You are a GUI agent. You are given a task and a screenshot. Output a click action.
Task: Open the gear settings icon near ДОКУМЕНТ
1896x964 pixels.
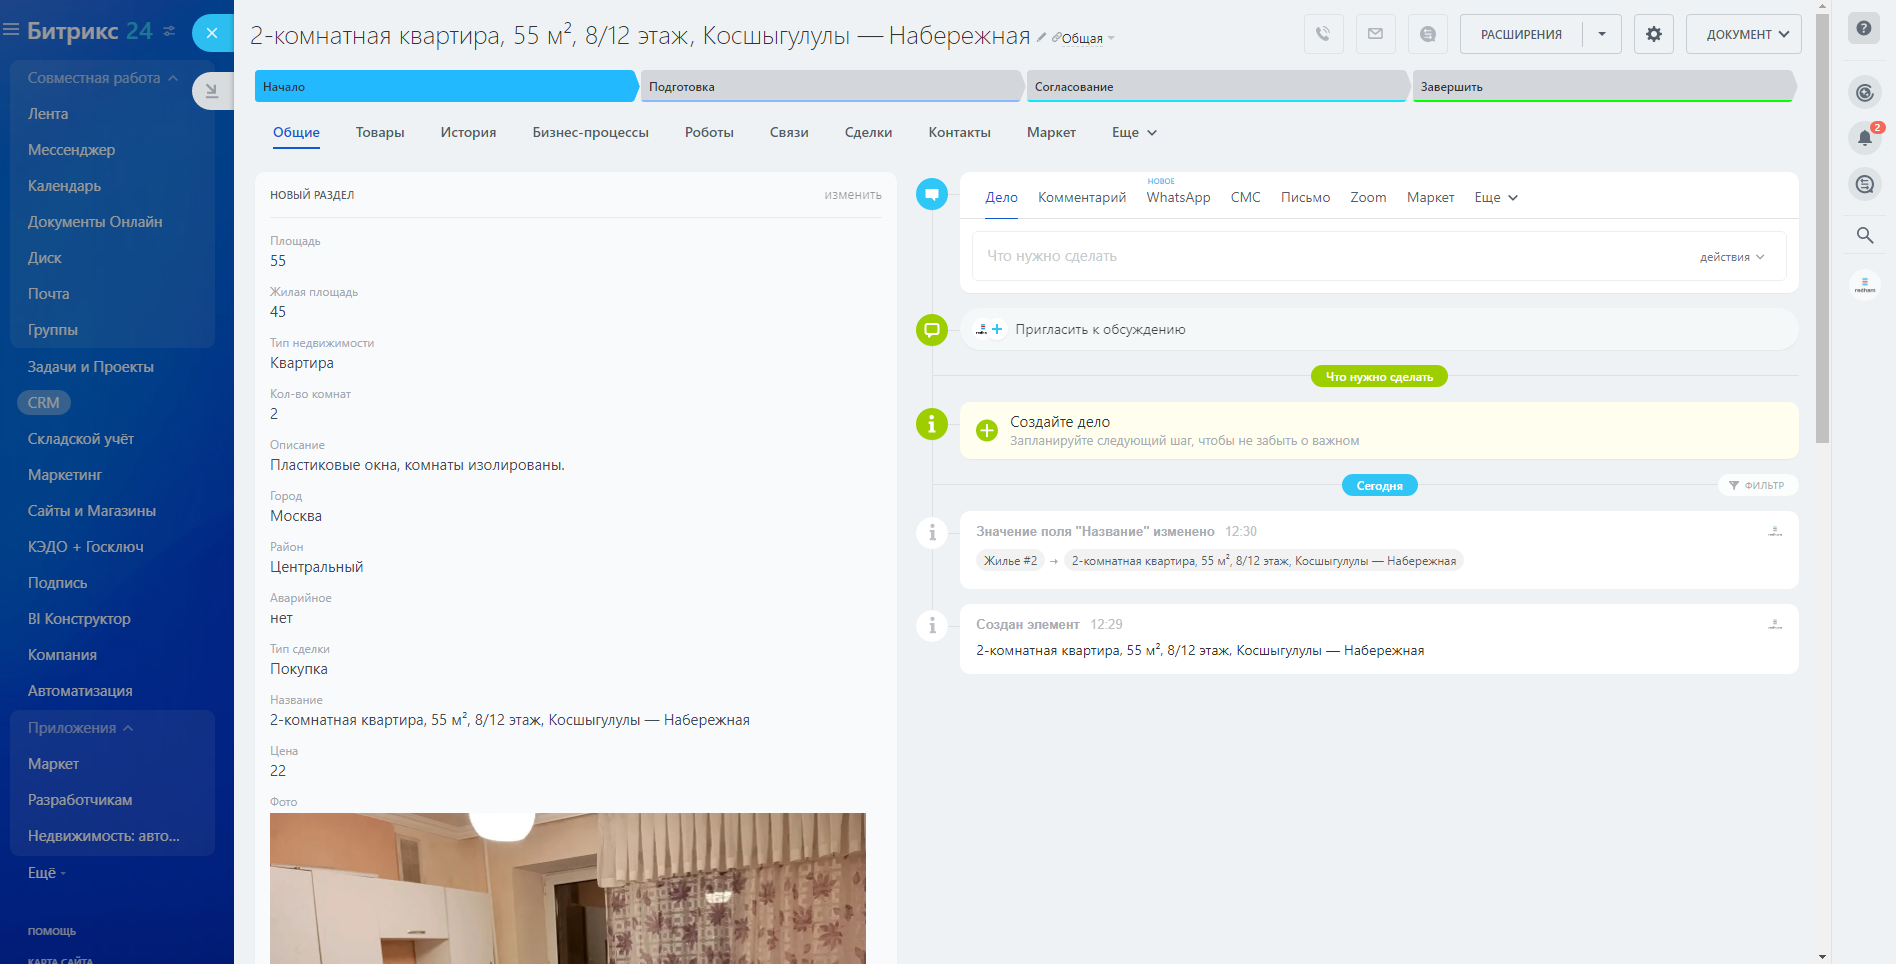click(x=1653, y=34)
